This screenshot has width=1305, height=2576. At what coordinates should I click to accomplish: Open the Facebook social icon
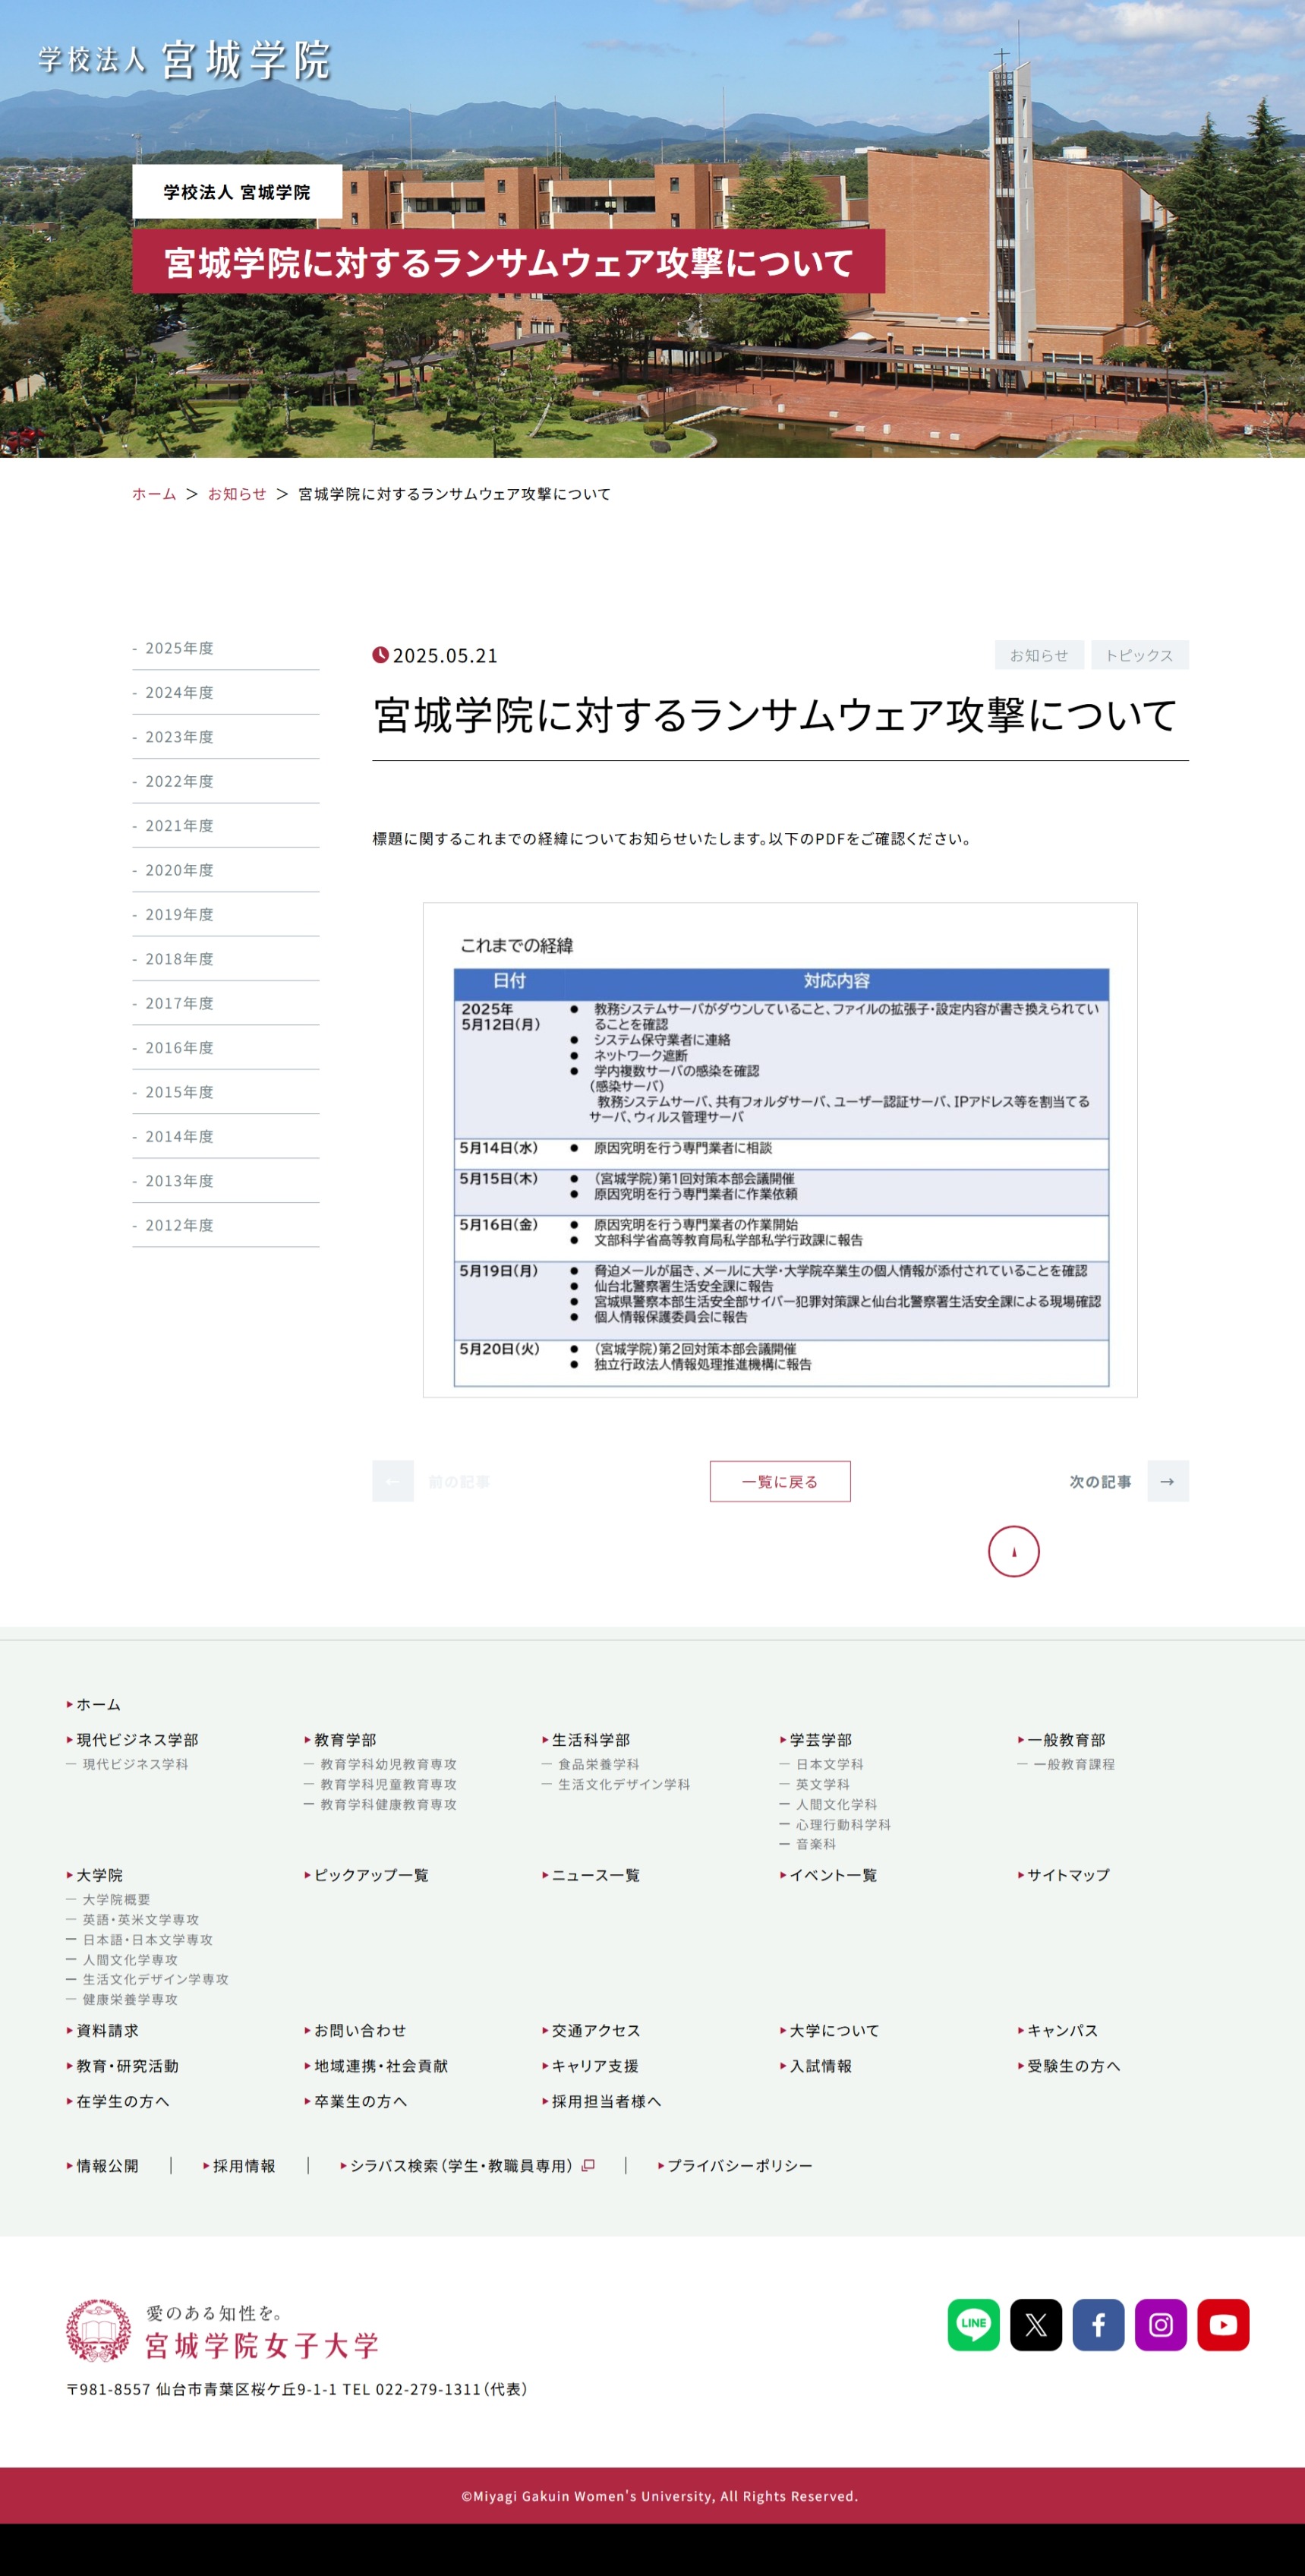[x=1098, y=2324]
